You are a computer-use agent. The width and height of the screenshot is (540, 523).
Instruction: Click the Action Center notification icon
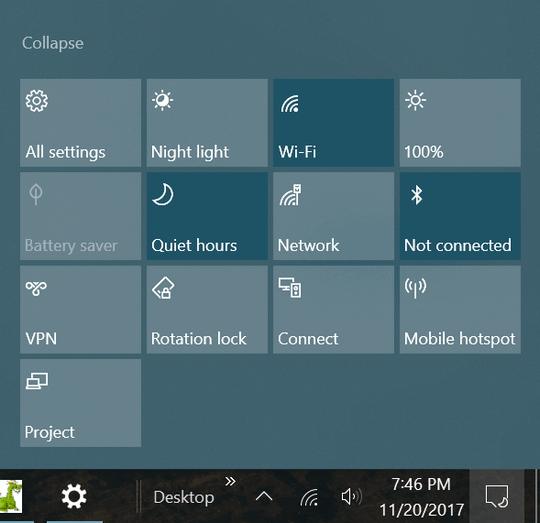point(497,496)
